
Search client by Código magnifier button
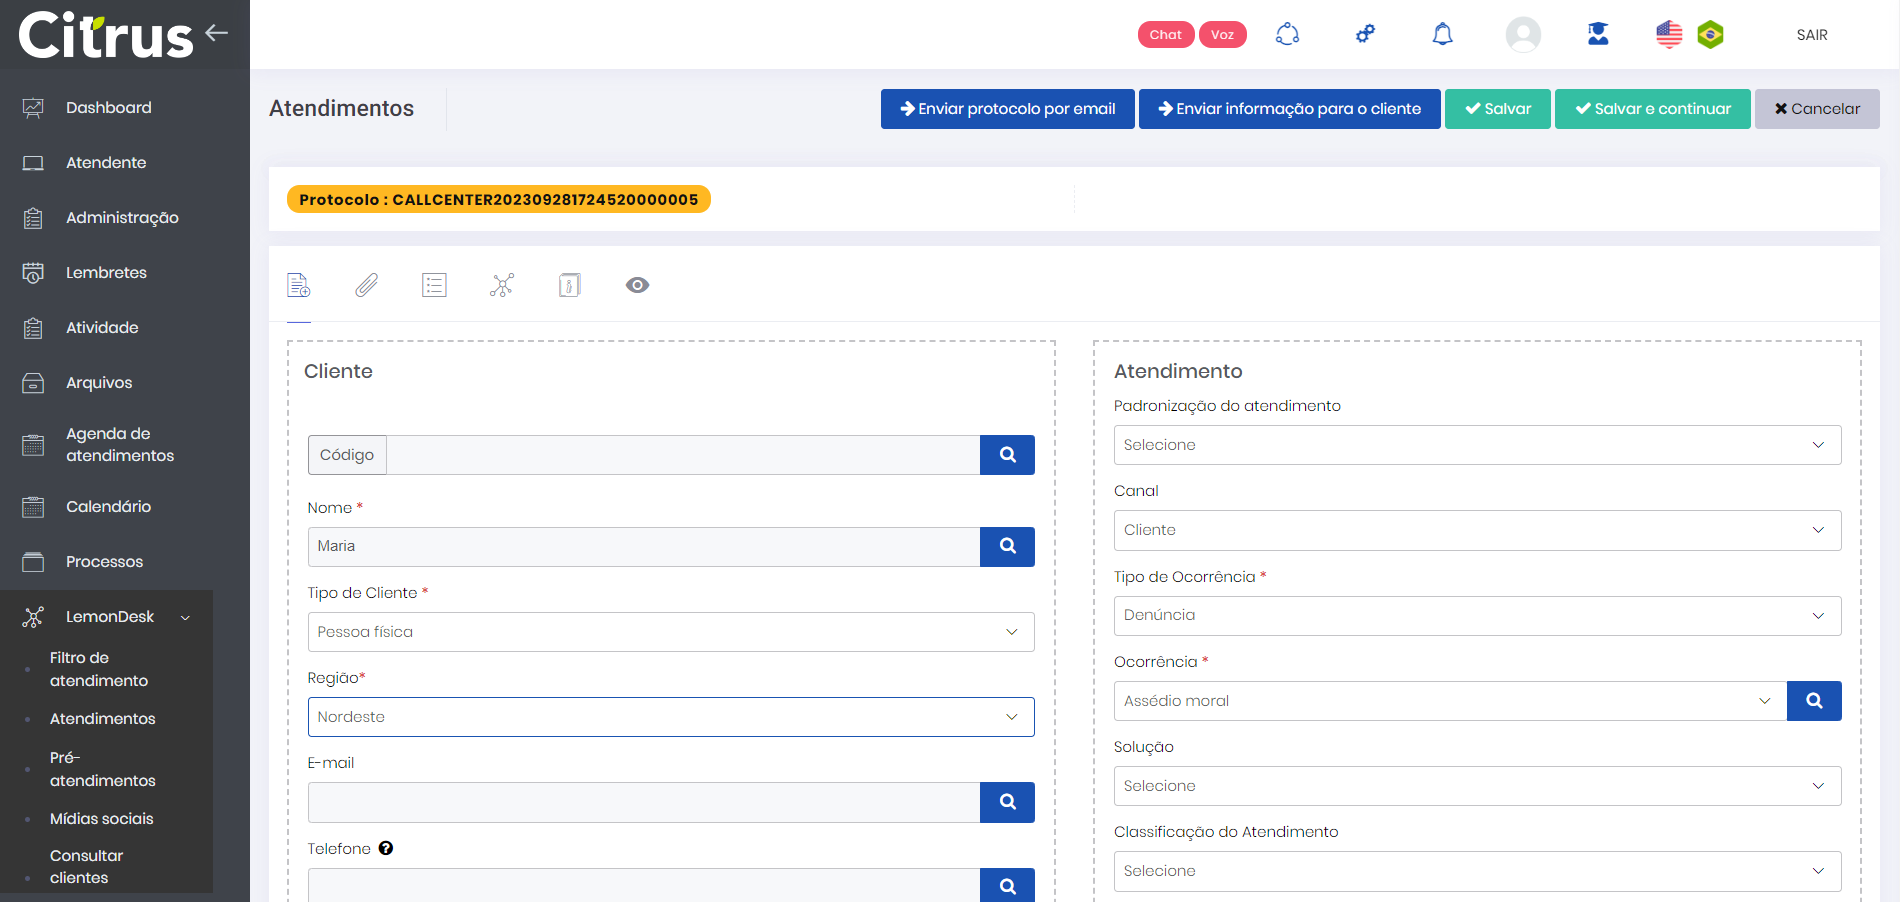(x=1007, y=455)
